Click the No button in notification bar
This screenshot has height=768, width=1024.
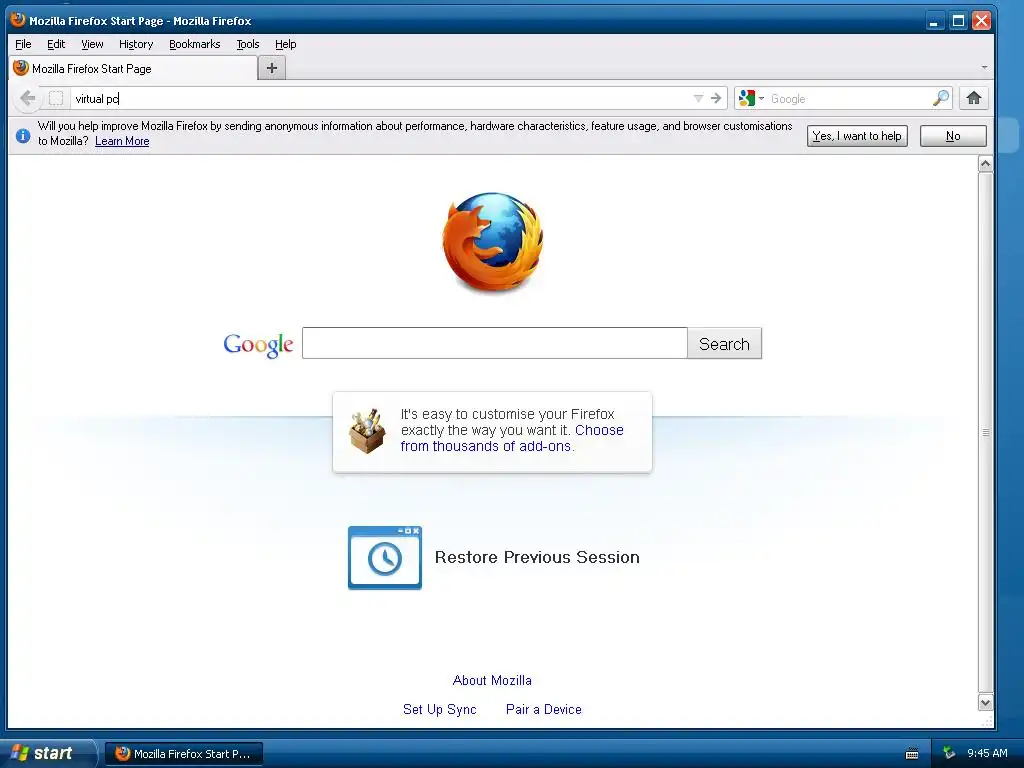953,136
